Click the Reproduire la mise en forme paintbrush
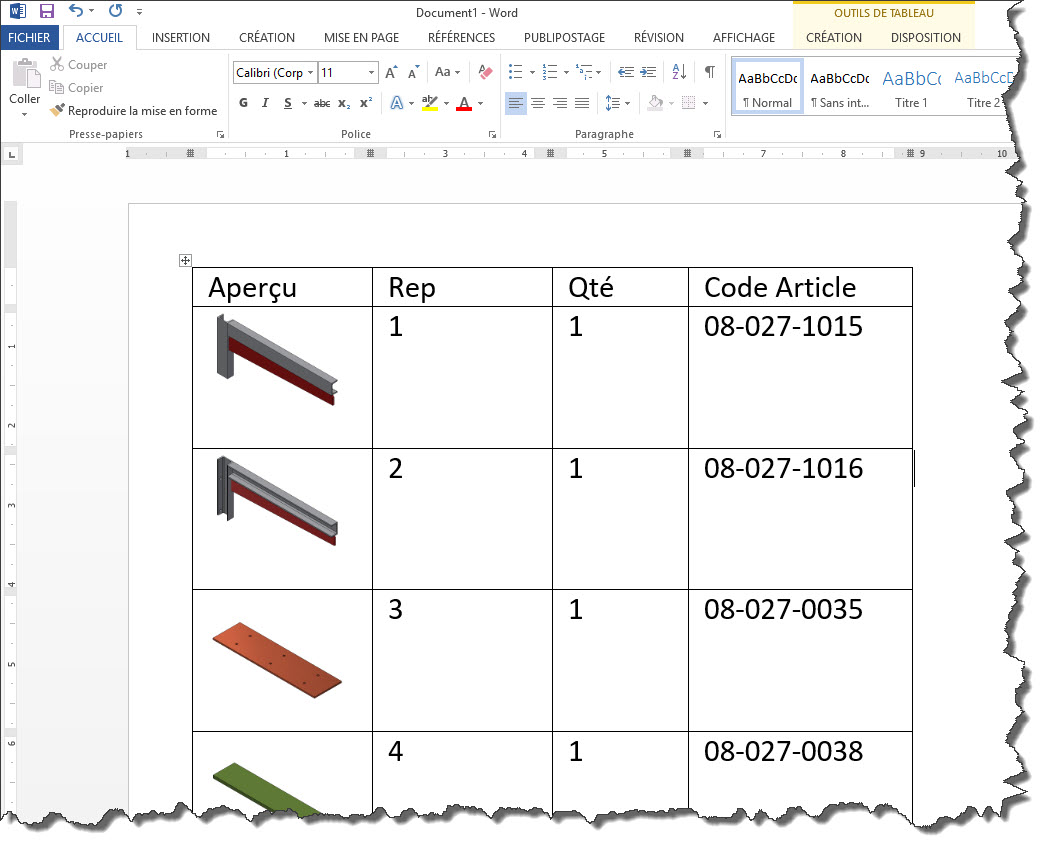The width and height of the screenshot is (1049, 847). pyautogui.click(x=58, y=111)
